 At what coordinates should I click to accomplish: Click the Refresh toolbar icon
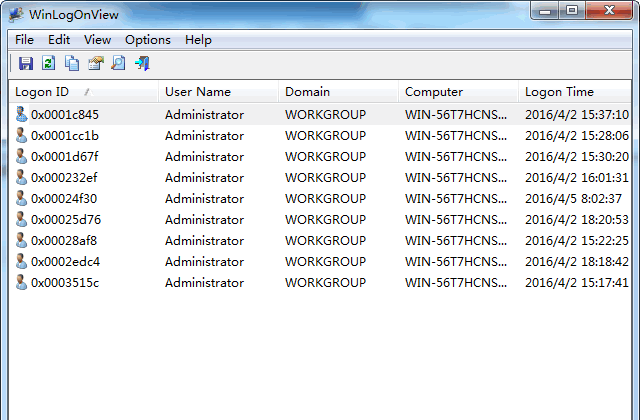click(49, 63)
